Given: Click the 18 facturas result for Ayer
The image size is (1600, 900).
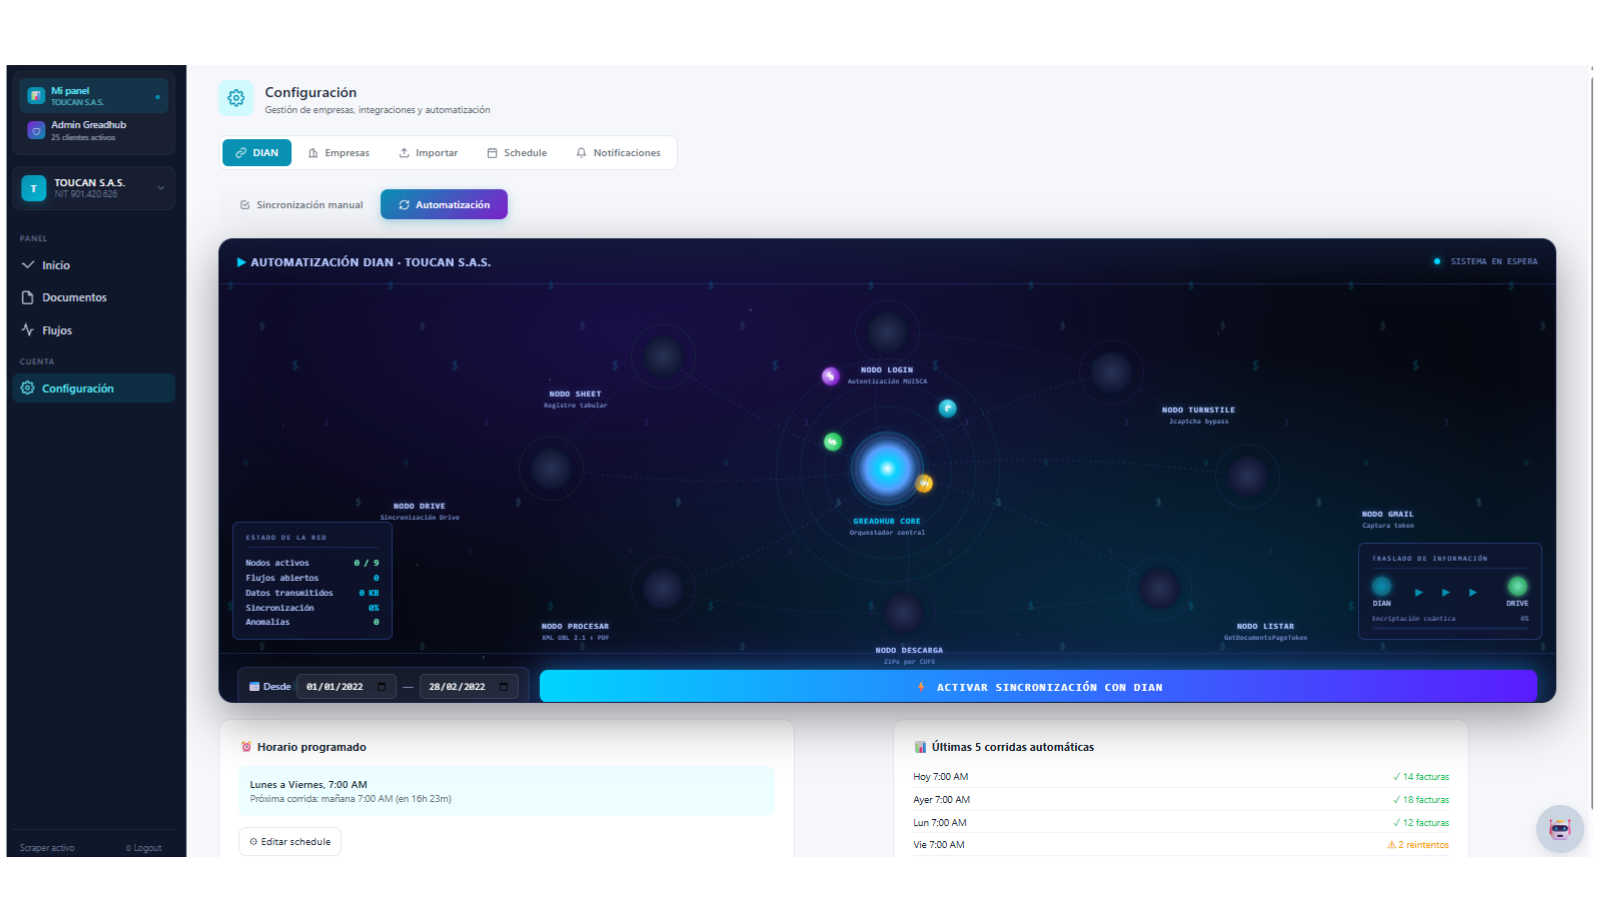Looking at the screenshot, I should [x=1421, y=800].
